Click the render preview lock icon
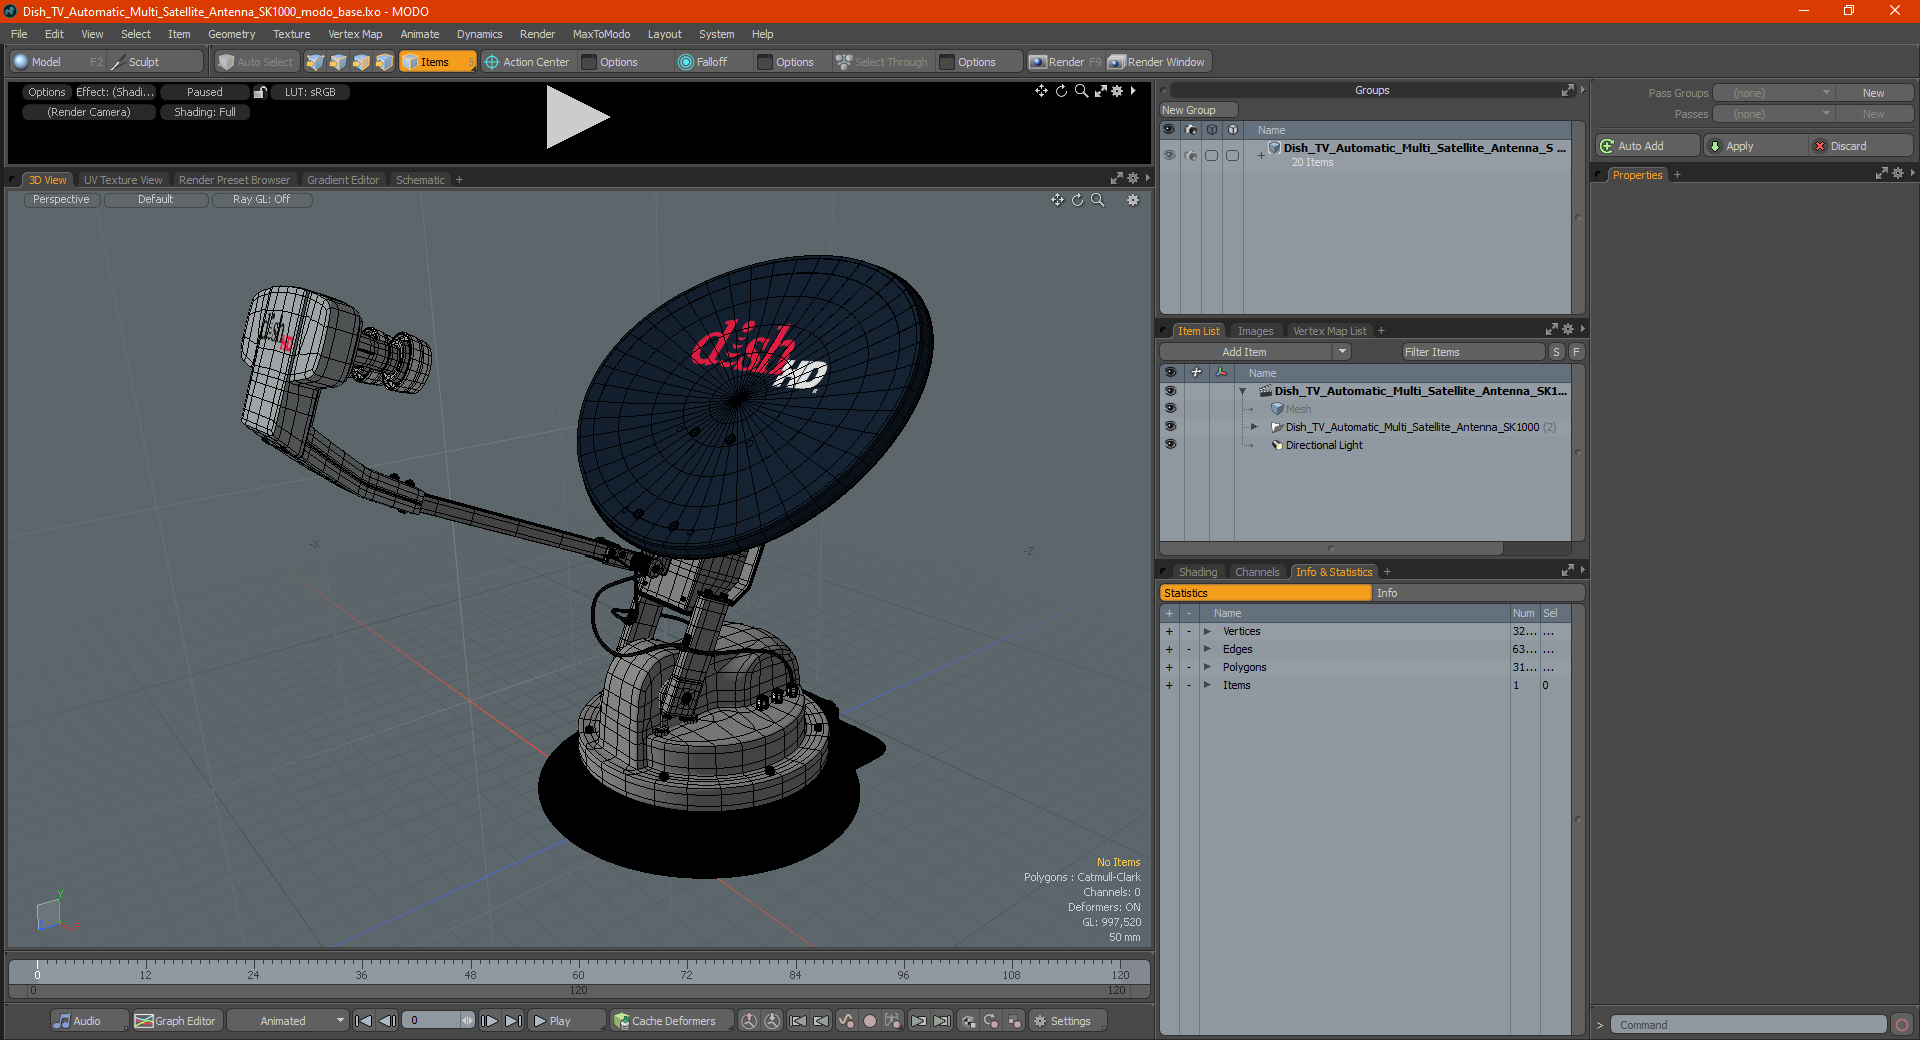This screenshot has height=1040, width=1920. [260, 92]
